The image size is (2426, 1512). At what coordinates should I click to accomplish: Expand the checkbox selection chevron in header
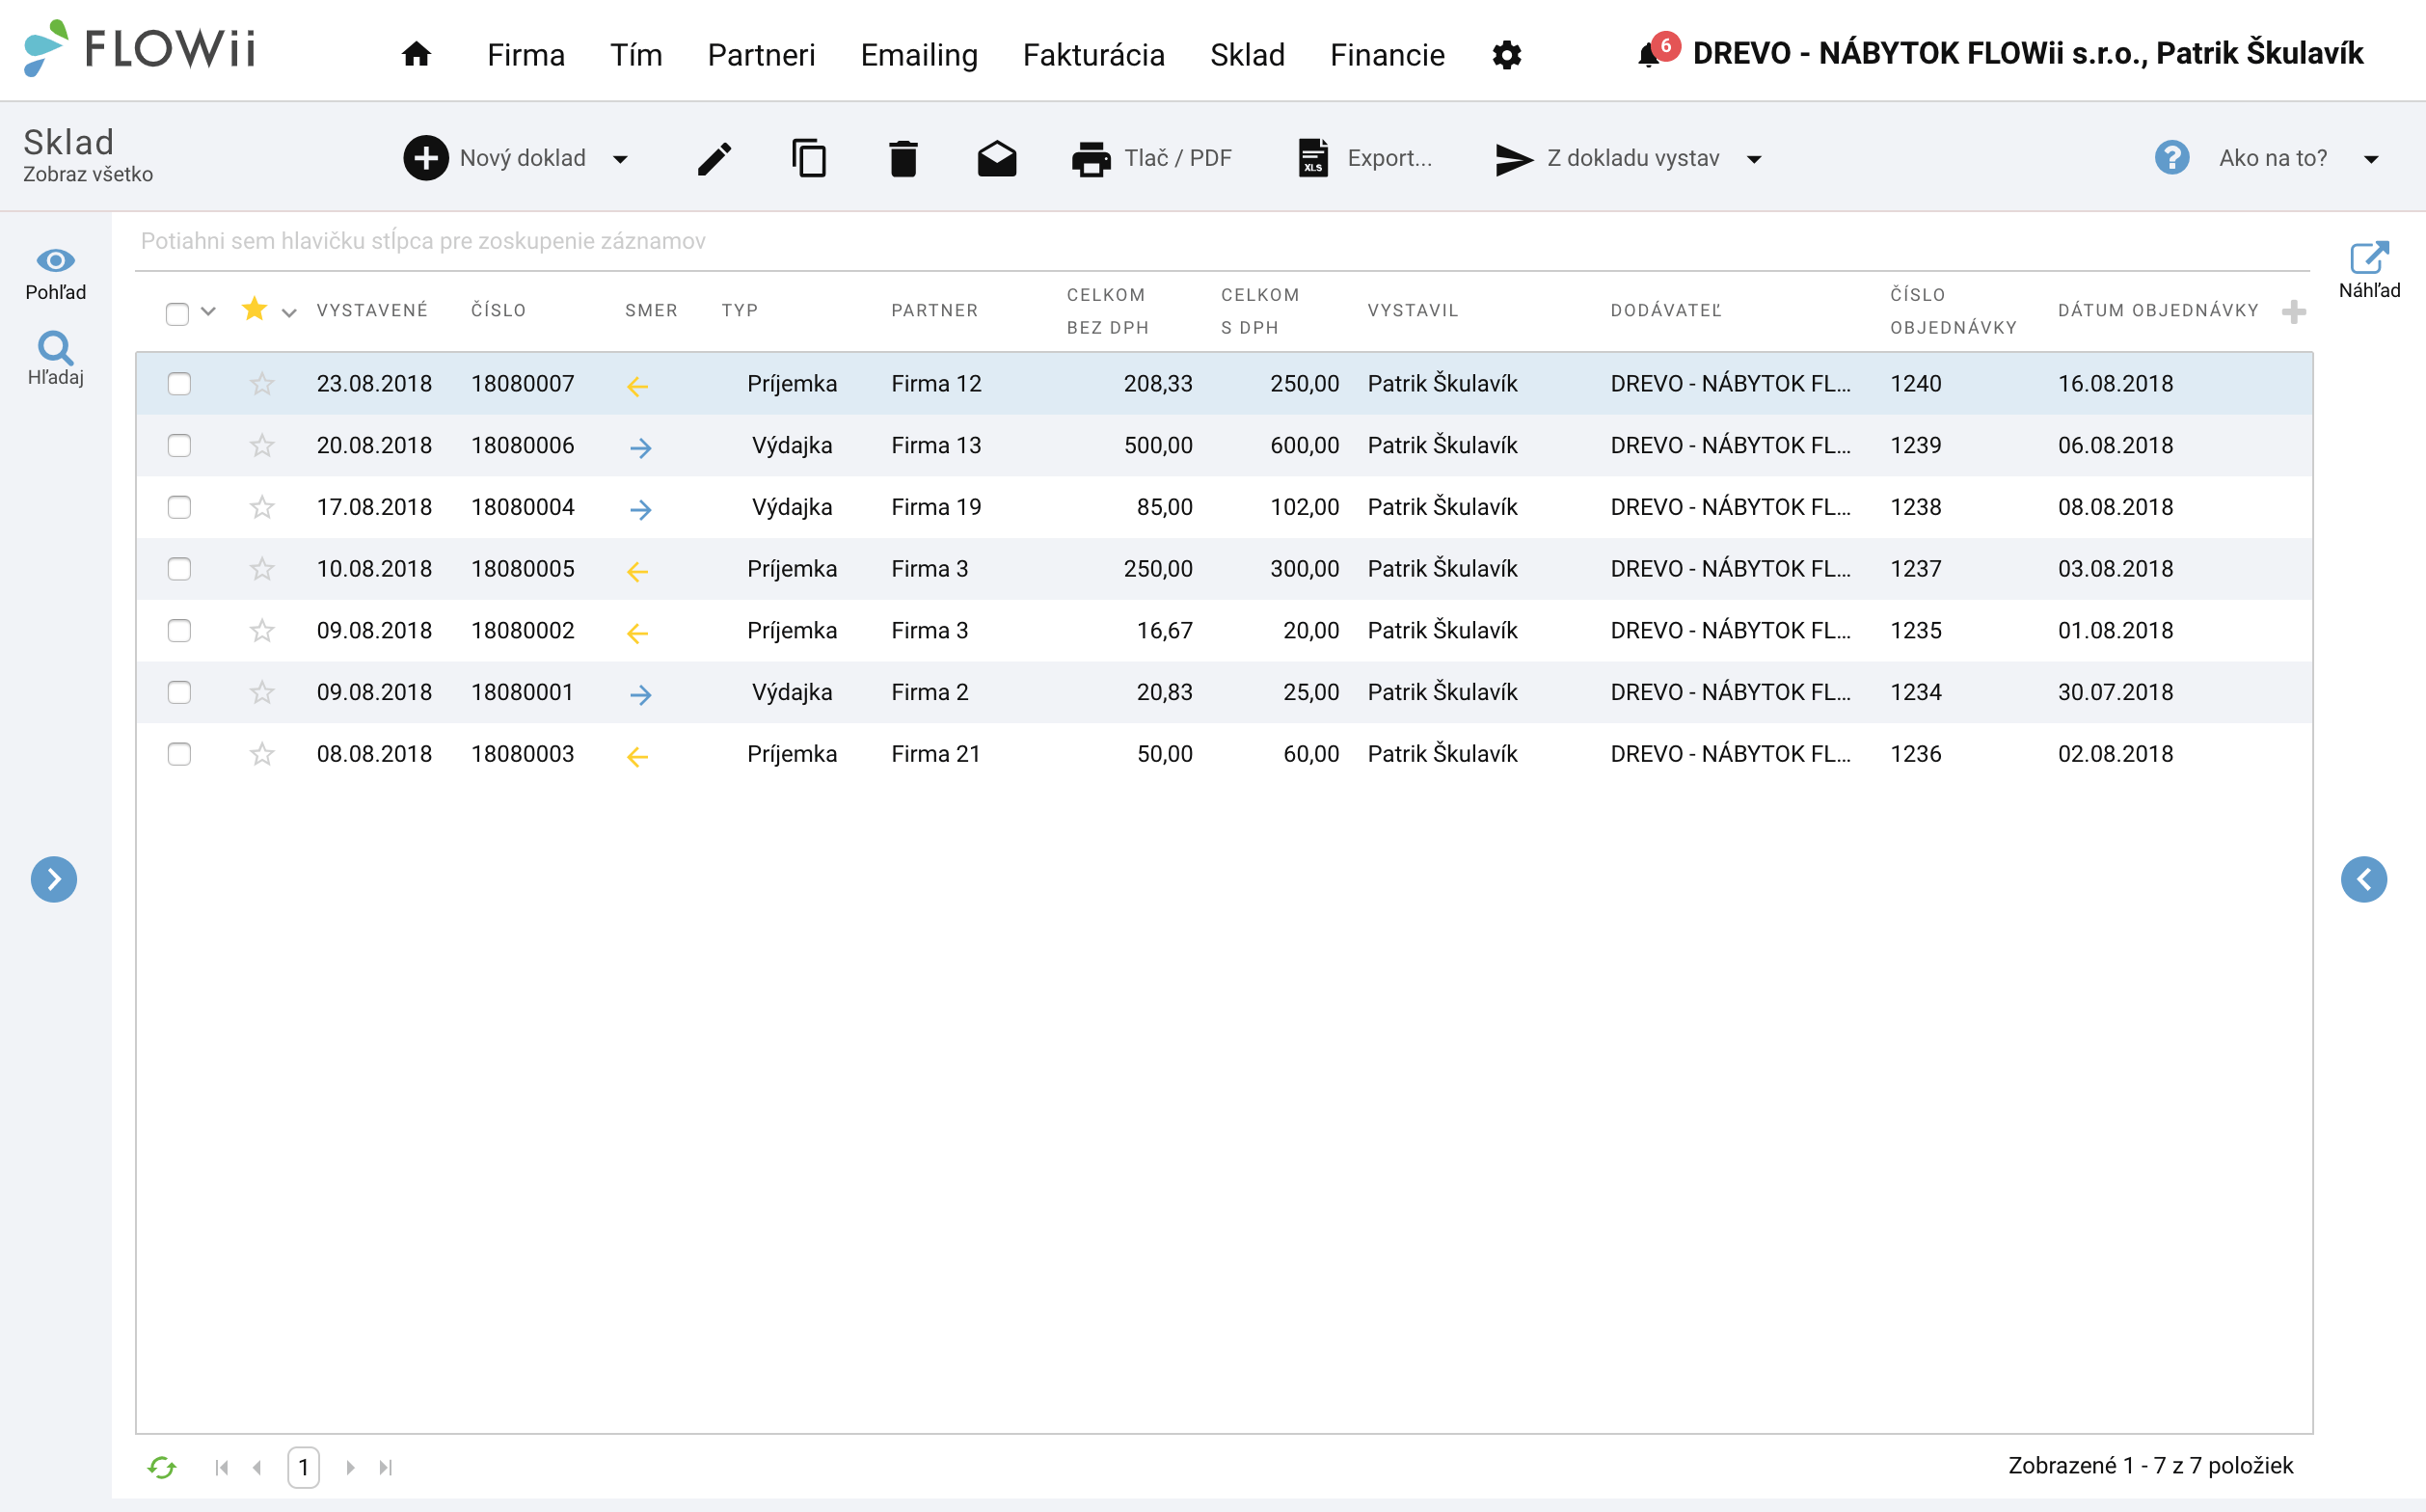click(208, 311)
